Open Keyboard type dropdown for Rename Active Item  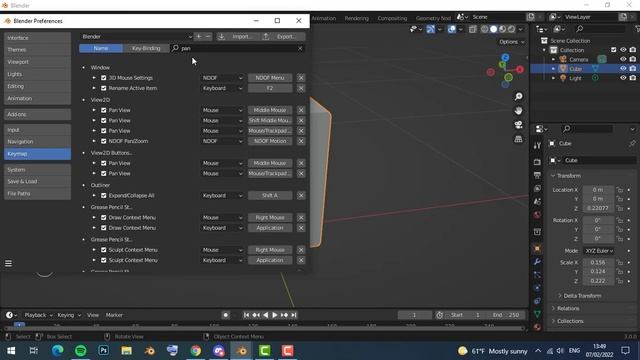(222, 88)
